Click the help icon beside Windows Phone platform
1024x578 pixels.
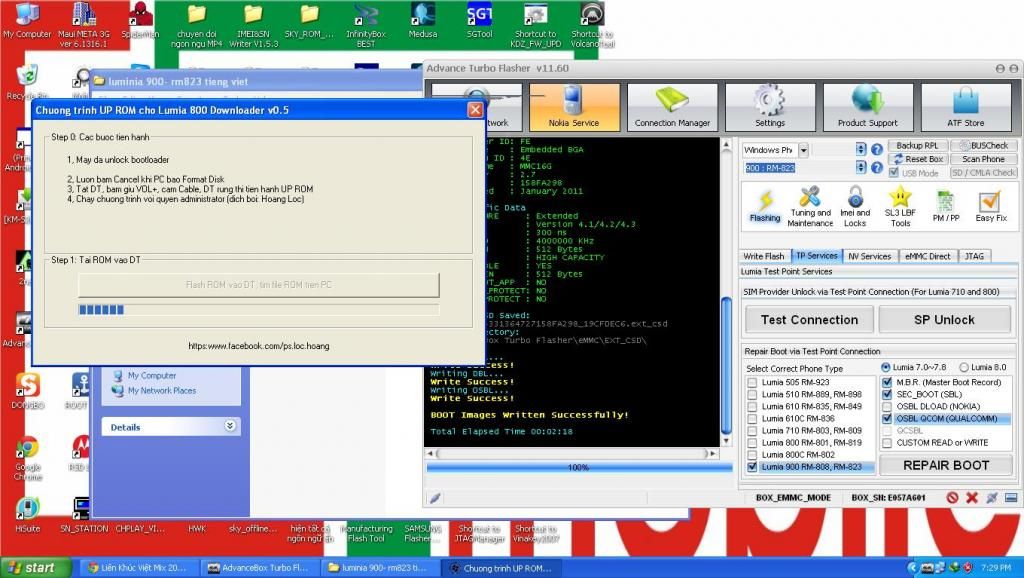point(877,150)
